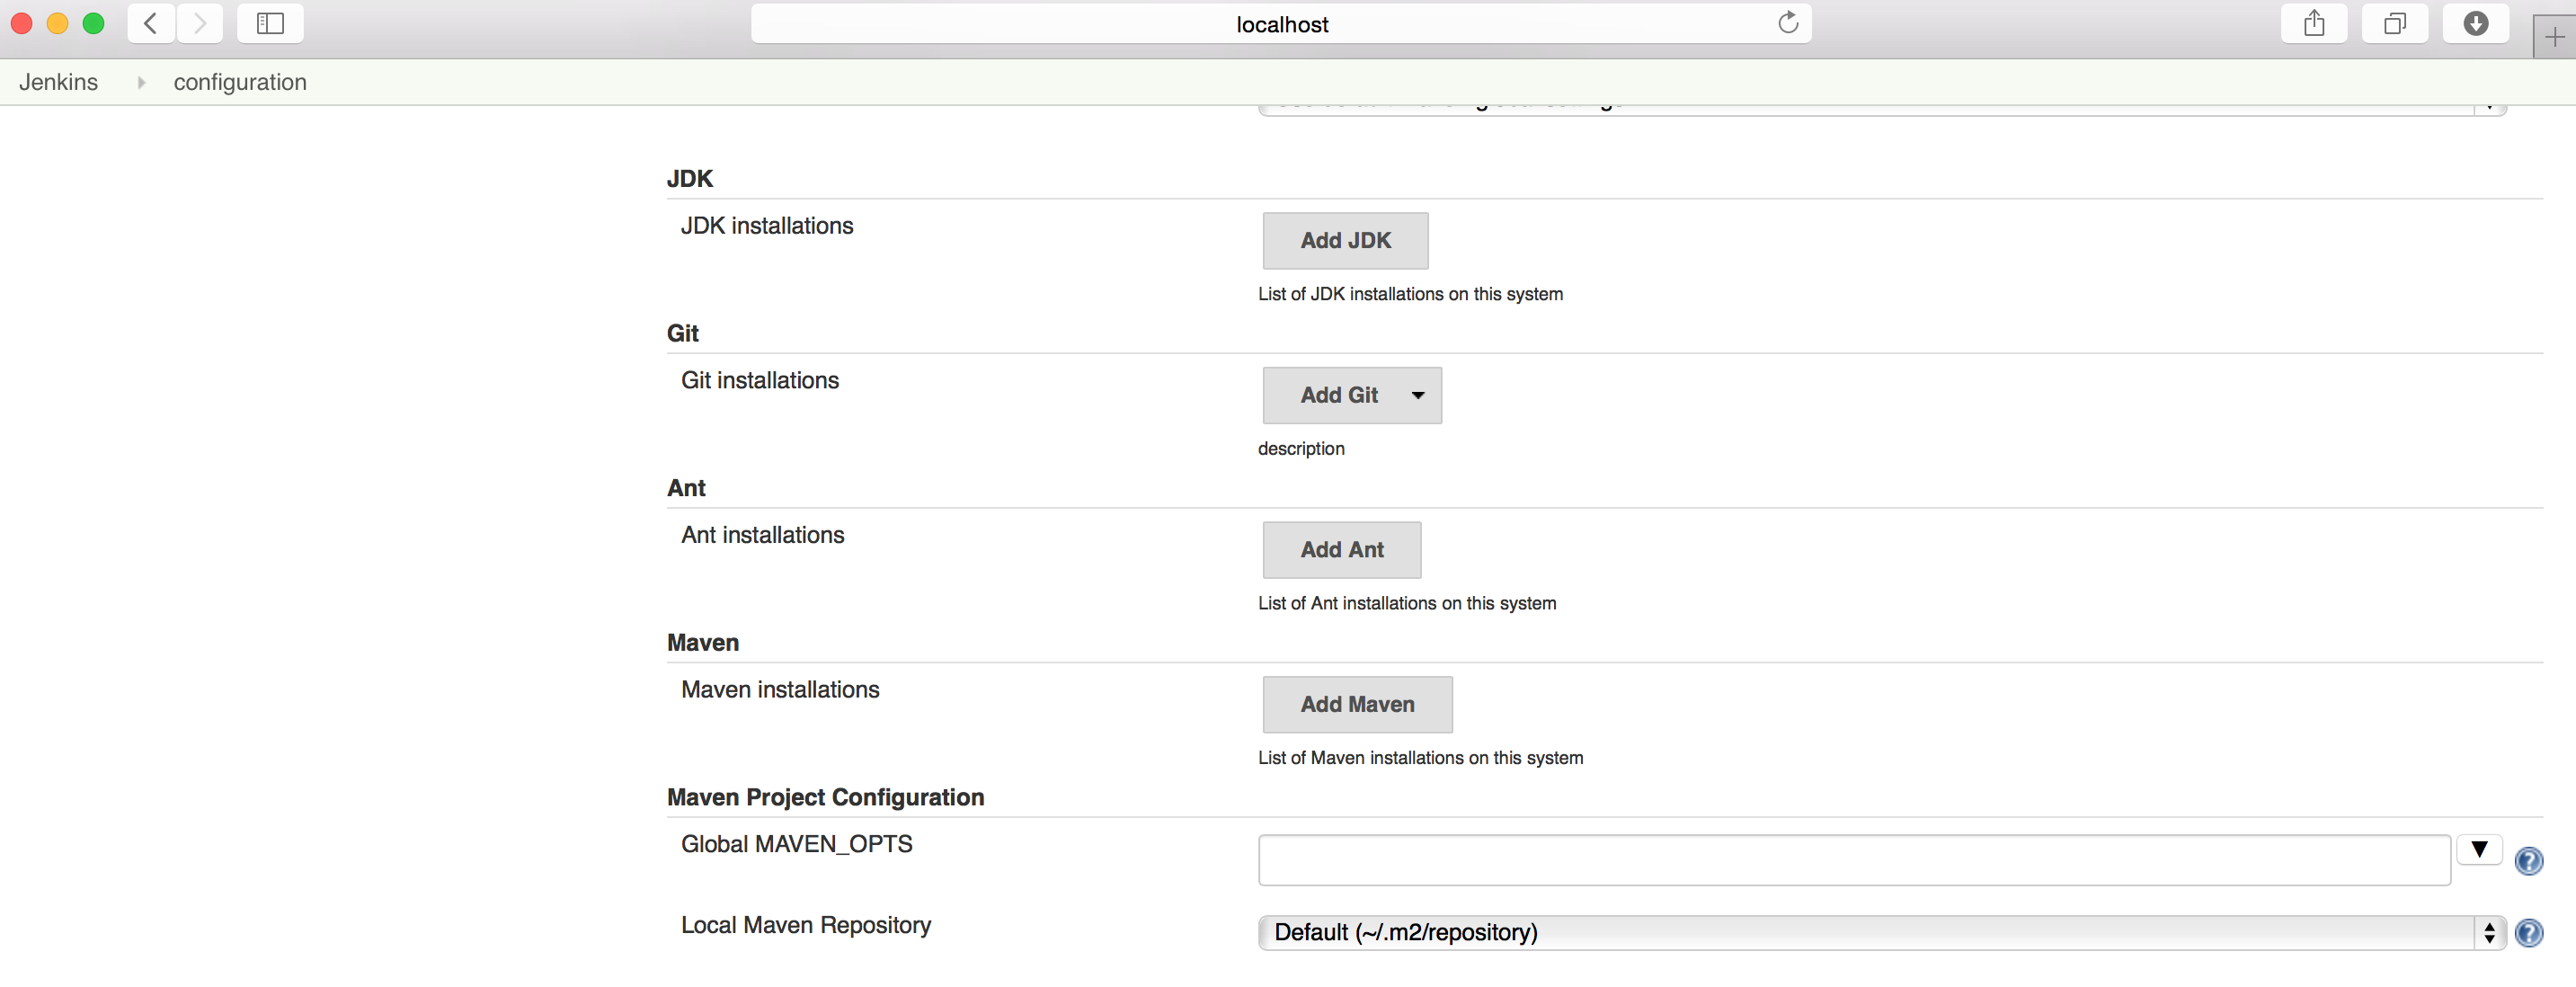
Task: Click the Add Ant button
Action: click(1342, 550)
